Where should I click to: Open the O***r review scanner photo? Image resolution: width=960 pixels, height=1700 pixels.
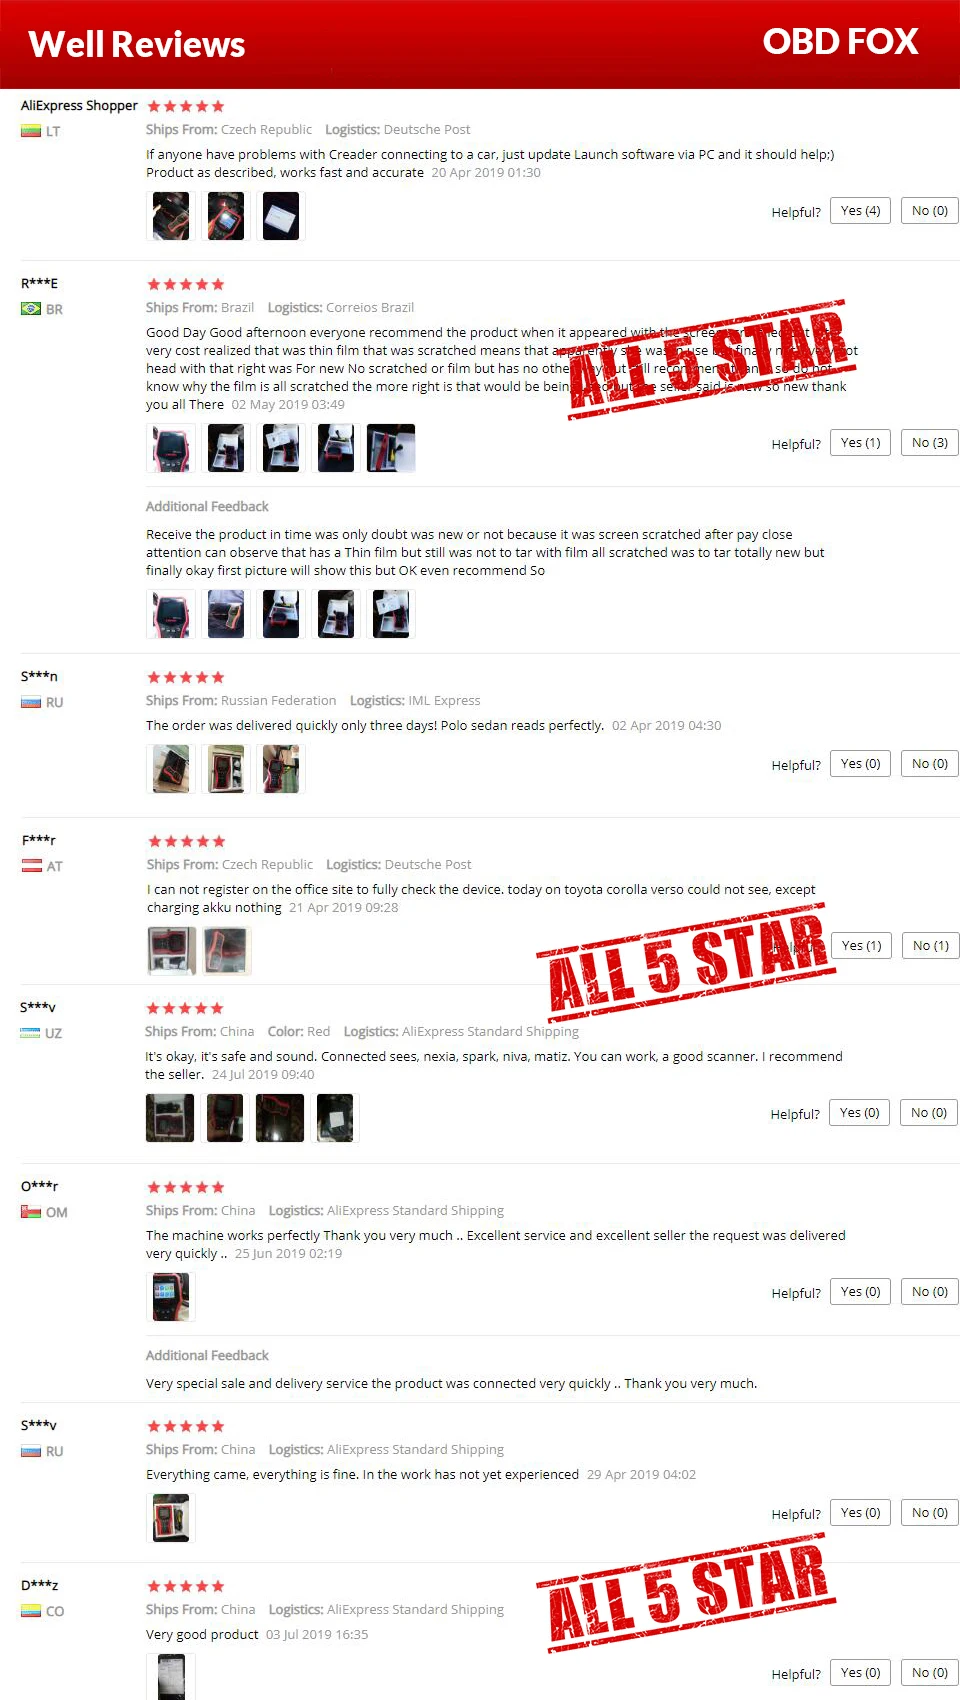pyautogui.click(x=171, y=1297)
